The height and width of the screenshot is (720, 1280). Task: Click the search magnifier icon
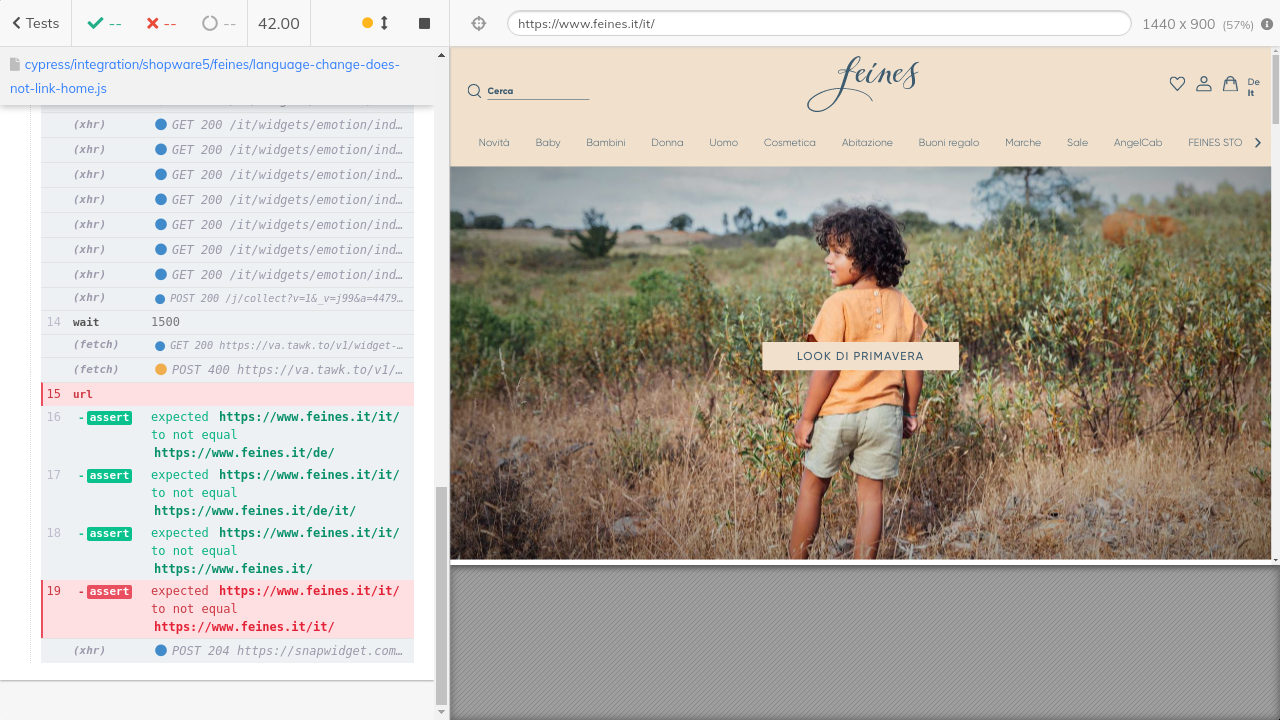click(474, 91)
